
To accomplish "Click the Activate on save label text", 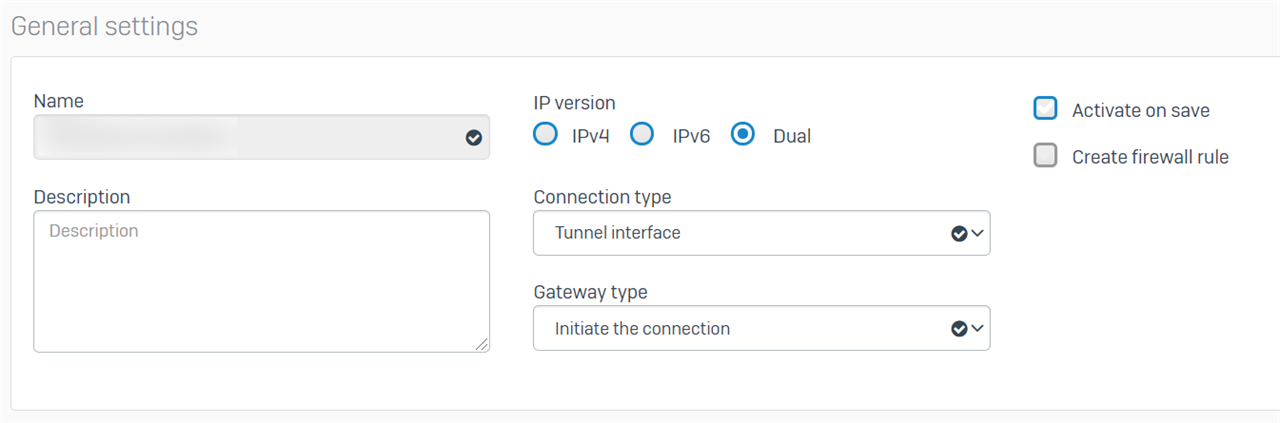I will 1141,111.
